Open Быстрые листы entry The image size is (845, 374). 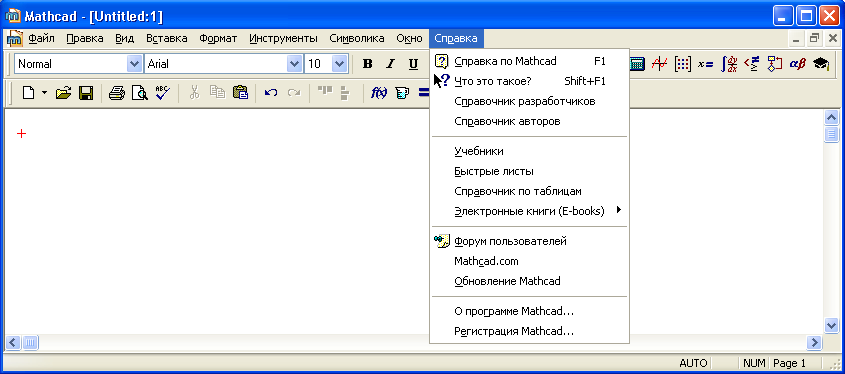click(530, 171)
